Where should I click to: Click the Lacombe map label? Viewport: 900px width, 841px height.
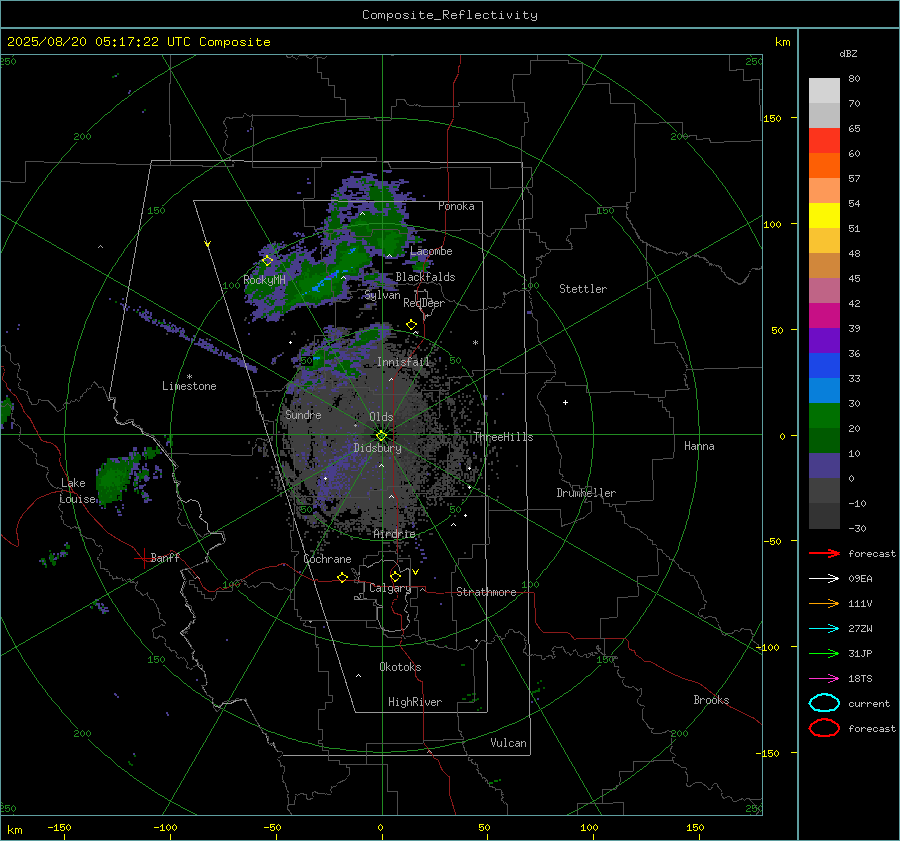[x=431, y=251]
